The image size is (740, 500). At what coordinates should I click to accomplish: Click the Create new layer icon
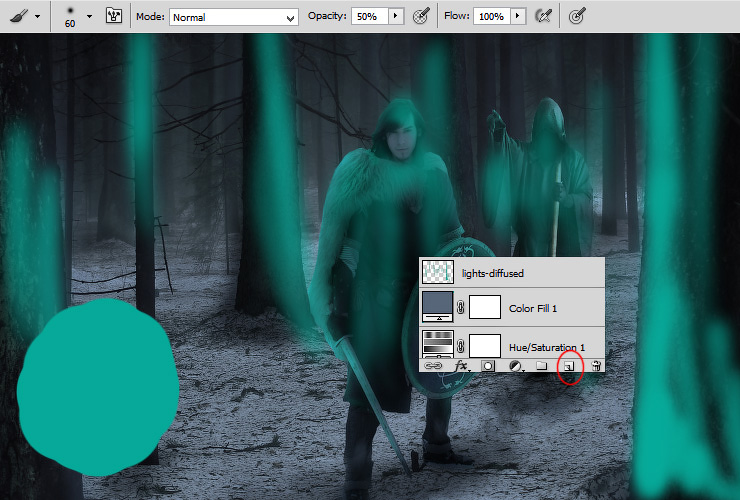coord(569,366)
